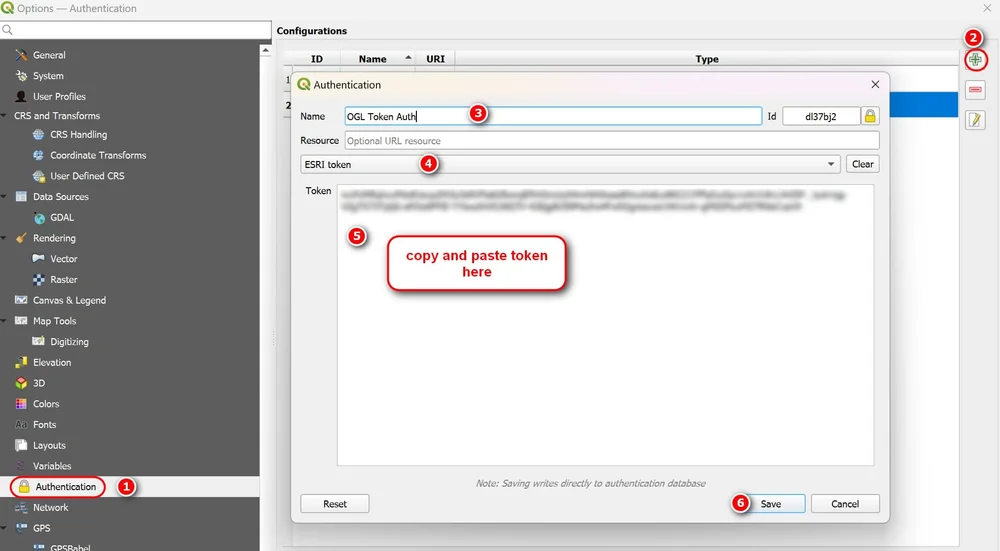Image resolution: width=1000 pixels, height=551 pixels.
Task: Collapse the Map Tools tree group
Action: [x=4, y=321]
